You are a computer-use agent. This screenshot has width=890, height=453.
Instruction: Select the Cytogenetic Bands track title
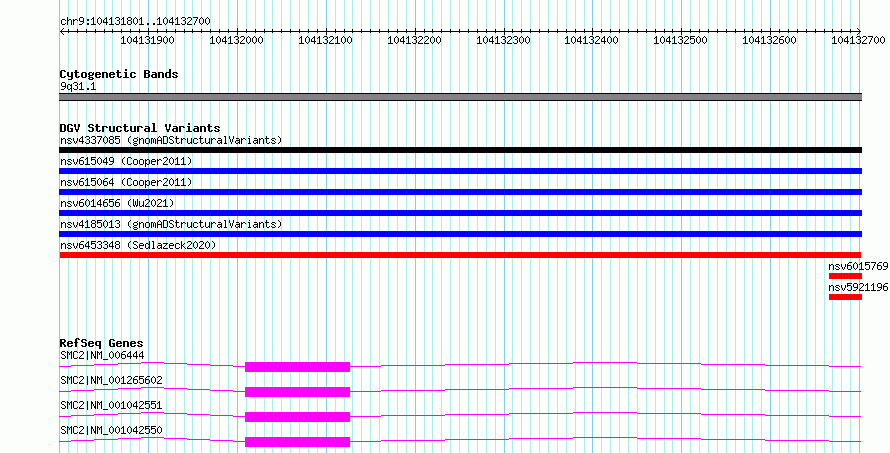coord(119,74)
